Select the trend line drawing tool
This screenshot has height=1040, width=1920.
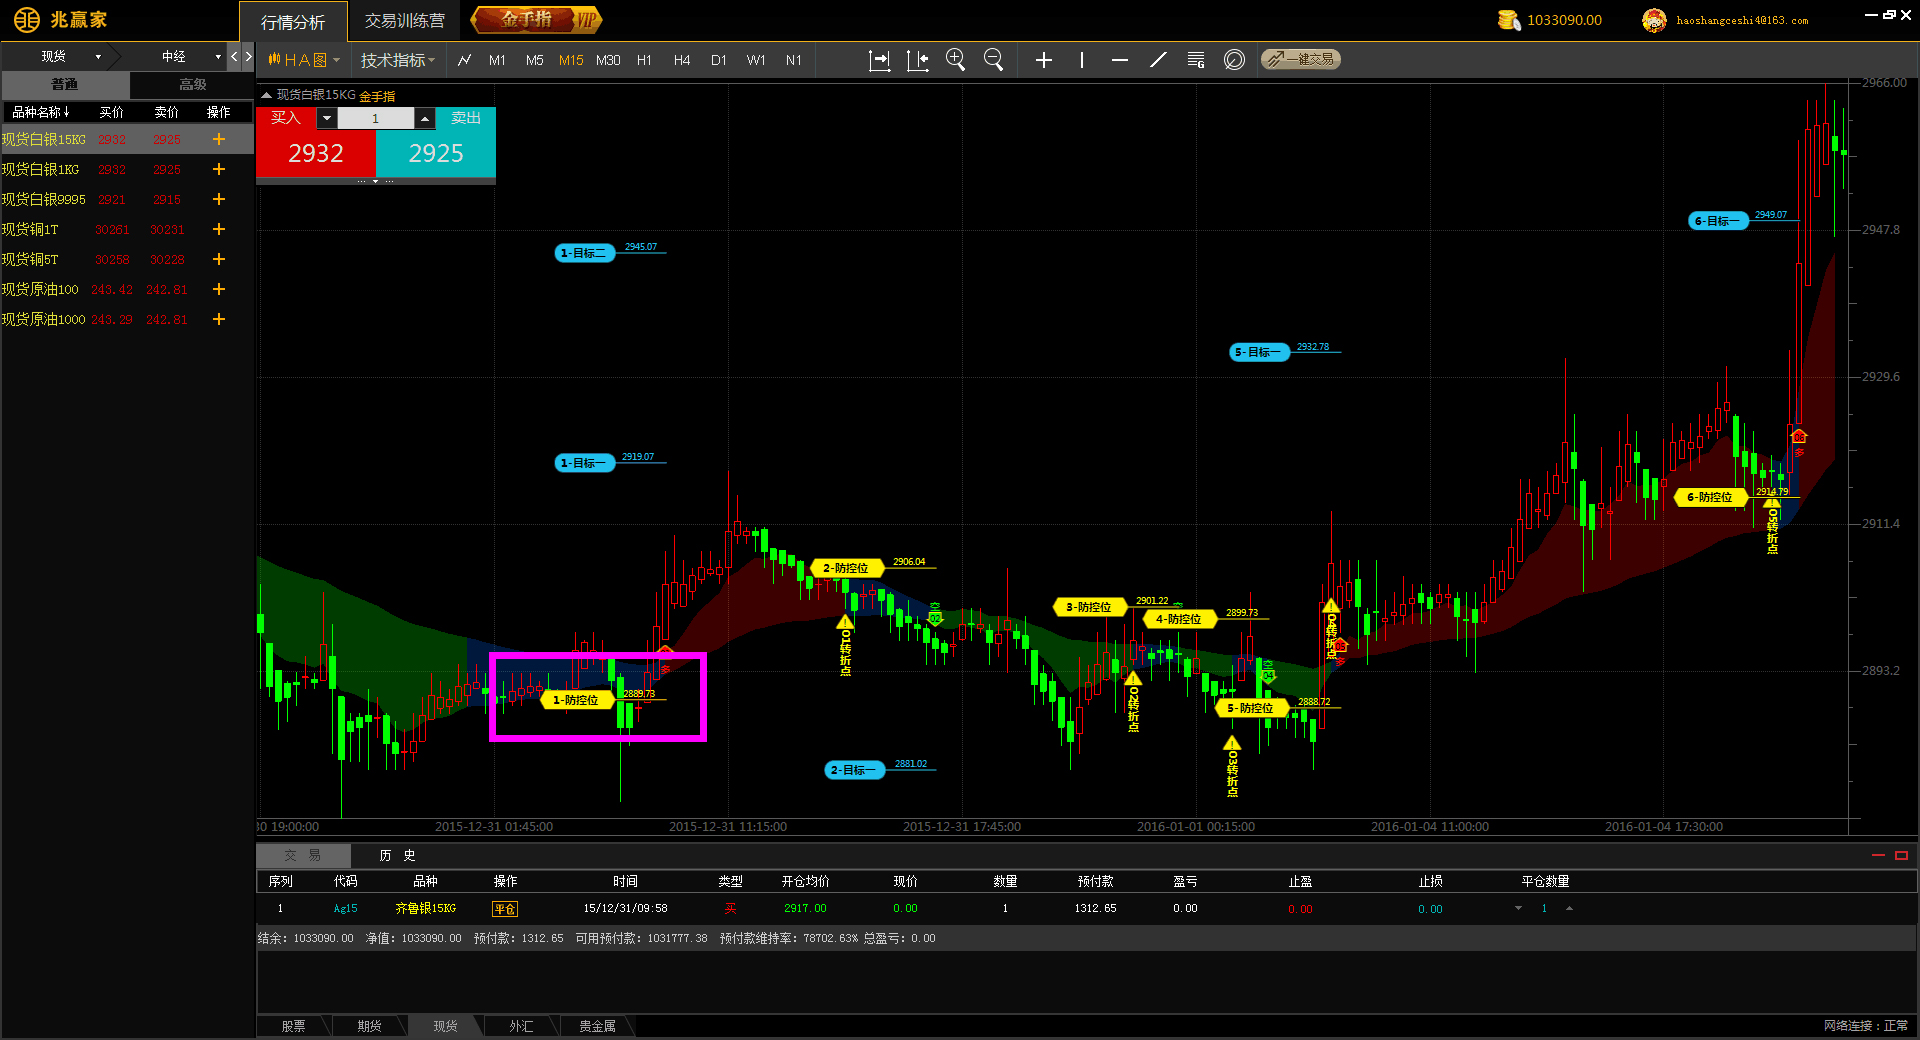click(1158, 60)
